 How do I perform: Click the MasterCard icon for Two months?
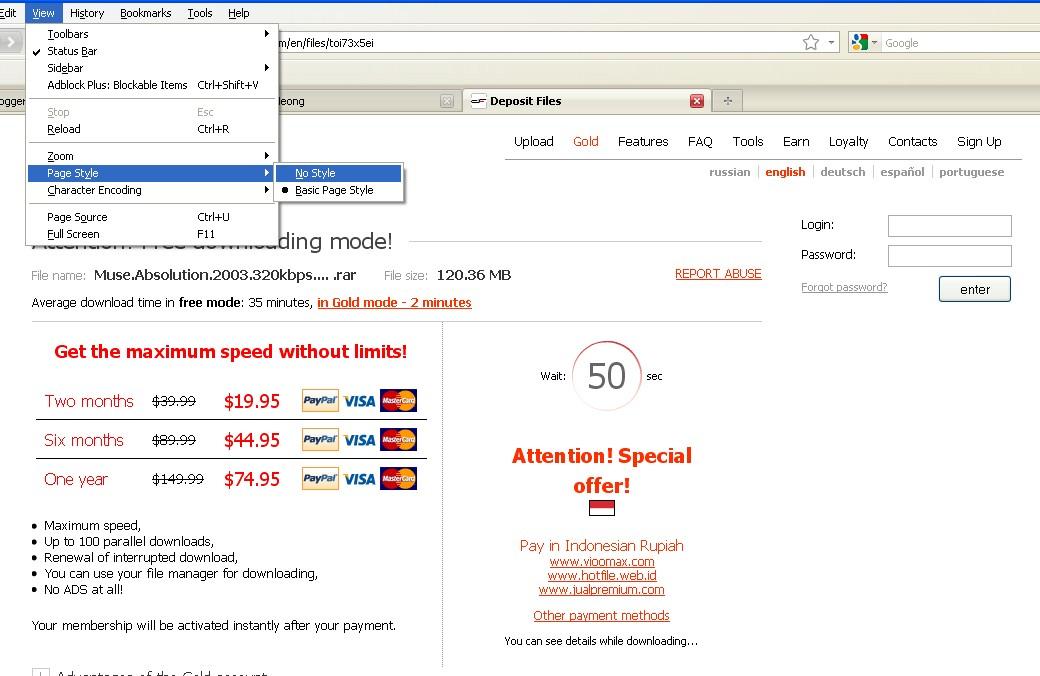[399, 401]
